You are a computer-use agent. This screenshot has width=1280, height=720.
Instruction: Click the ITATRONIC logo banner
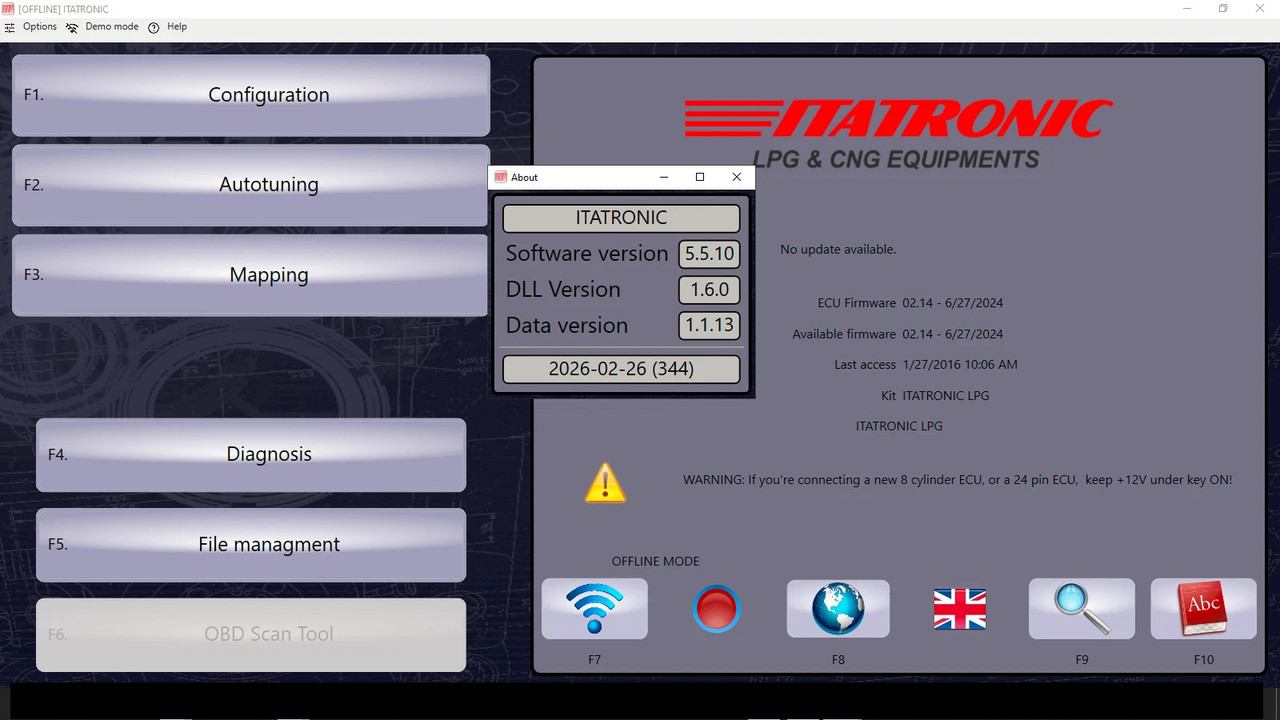pos(897,132)
